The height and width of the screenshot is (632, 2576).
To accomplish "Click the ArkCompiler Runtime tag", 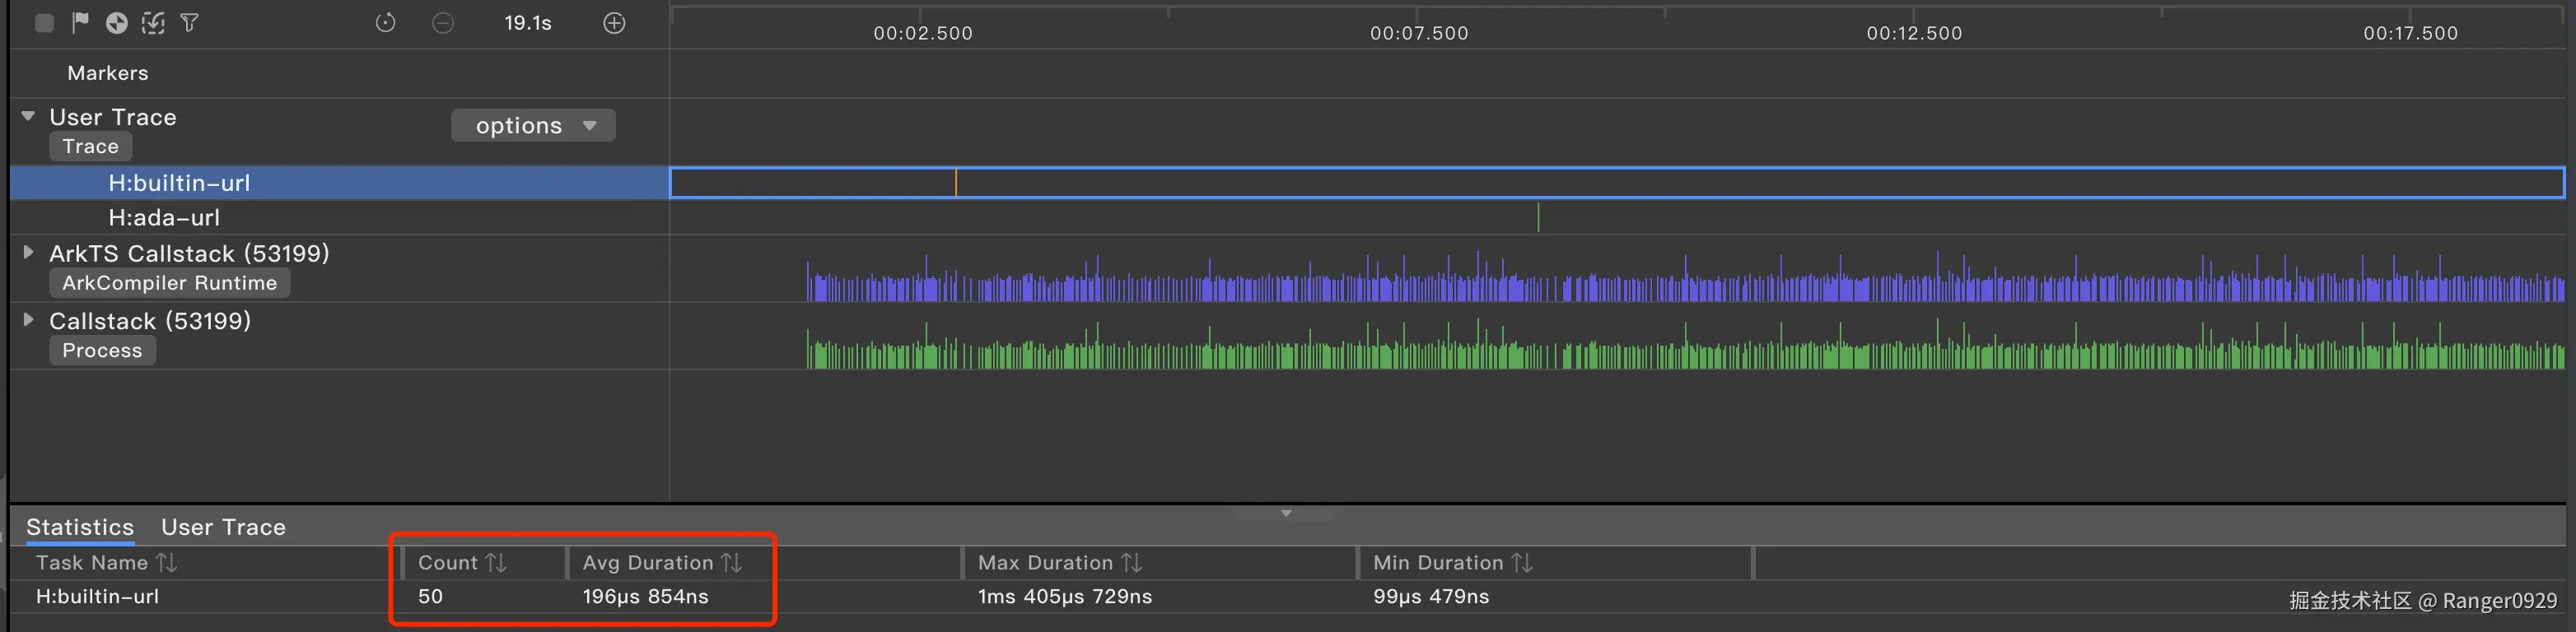I will click(170, 283).
